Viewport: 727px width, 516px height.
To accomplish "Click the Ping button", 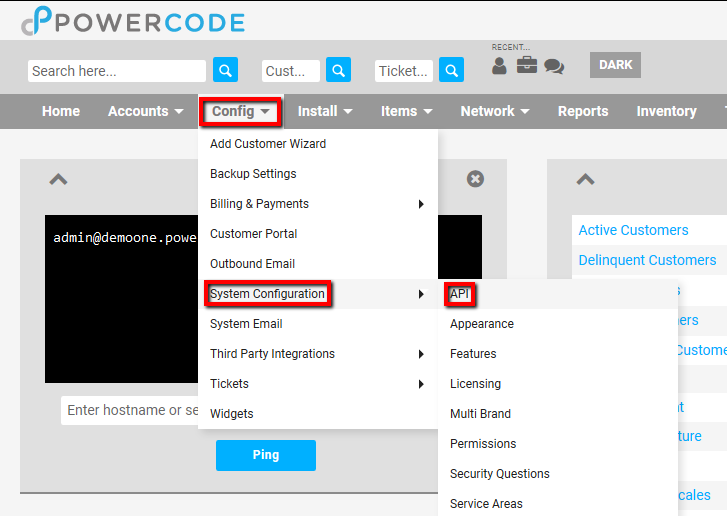I will click(266, 455).
